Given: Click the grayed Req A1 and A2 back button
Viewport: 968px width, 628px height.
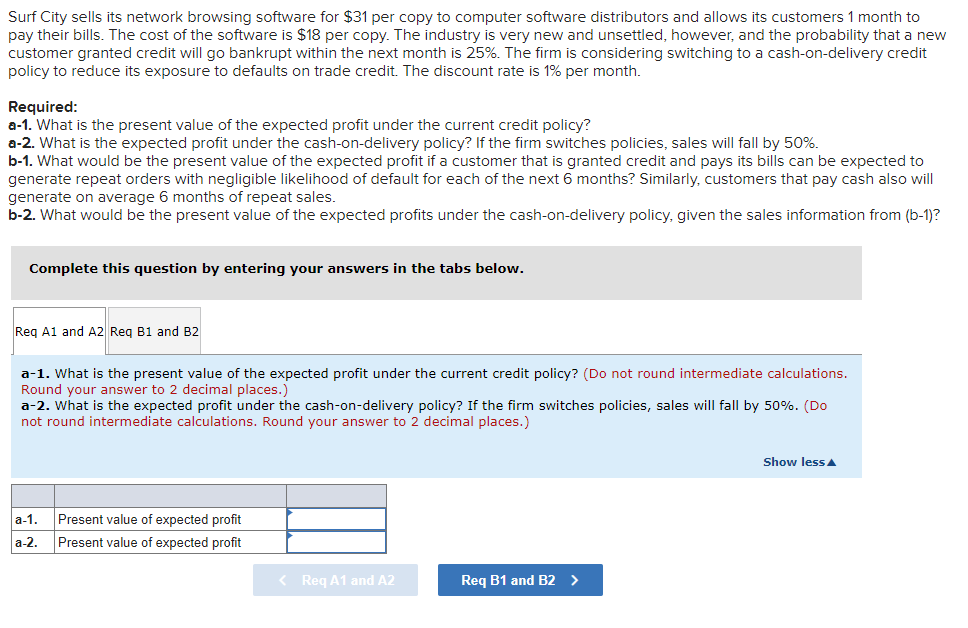Looking at the screenshot, I should click(x=335, y=580).
